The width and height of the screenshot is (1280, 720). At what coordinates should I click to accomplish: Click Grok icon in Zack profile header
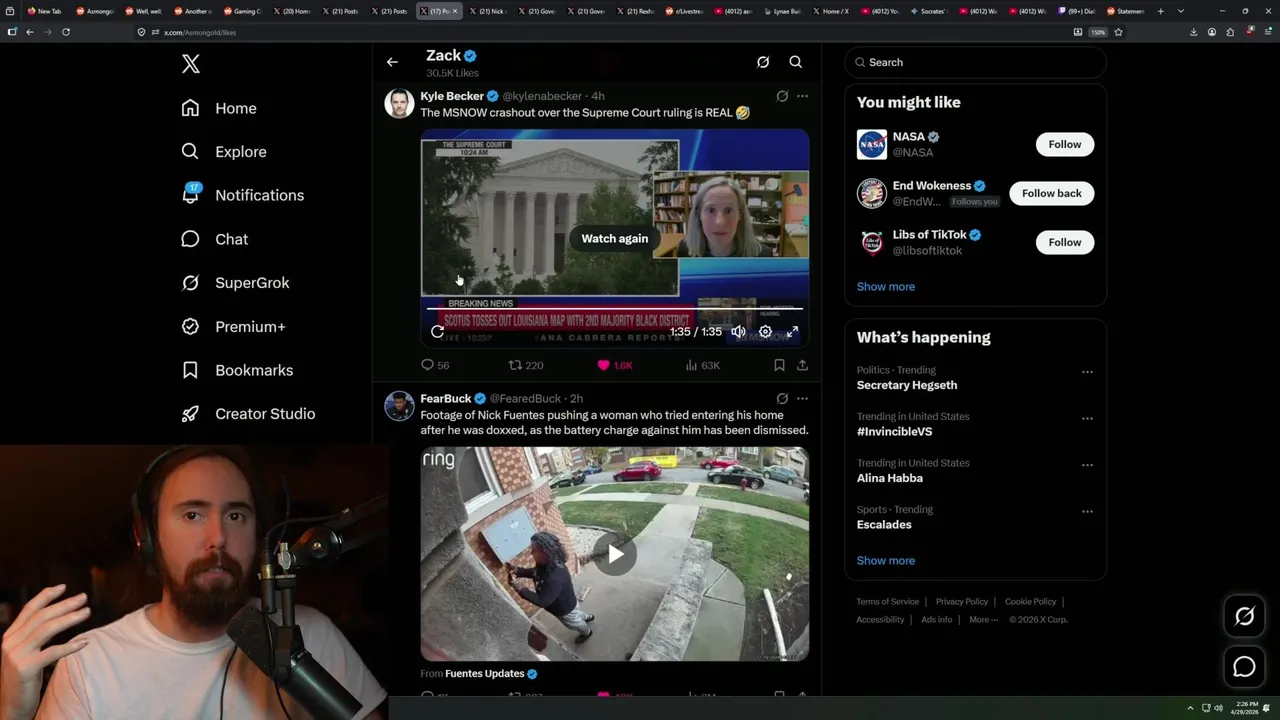click(763, 62)
